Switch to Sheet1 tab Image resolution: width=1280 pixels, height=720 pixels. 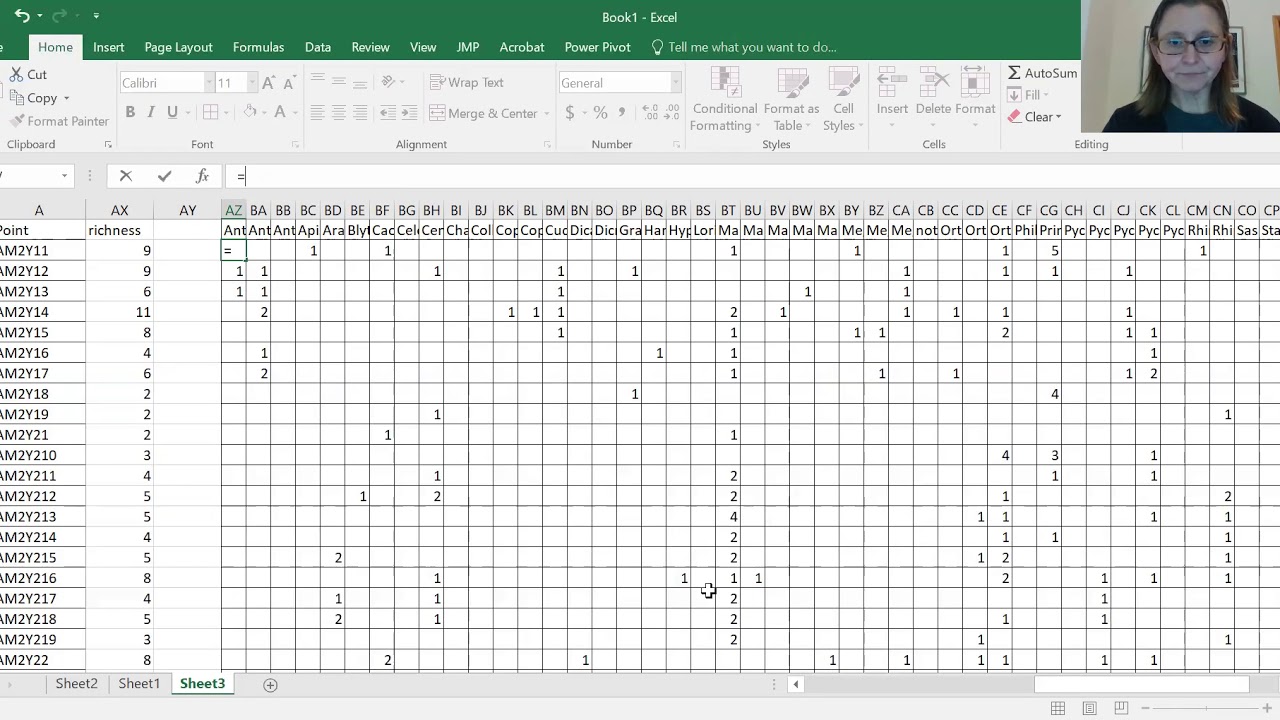(139, 684)
